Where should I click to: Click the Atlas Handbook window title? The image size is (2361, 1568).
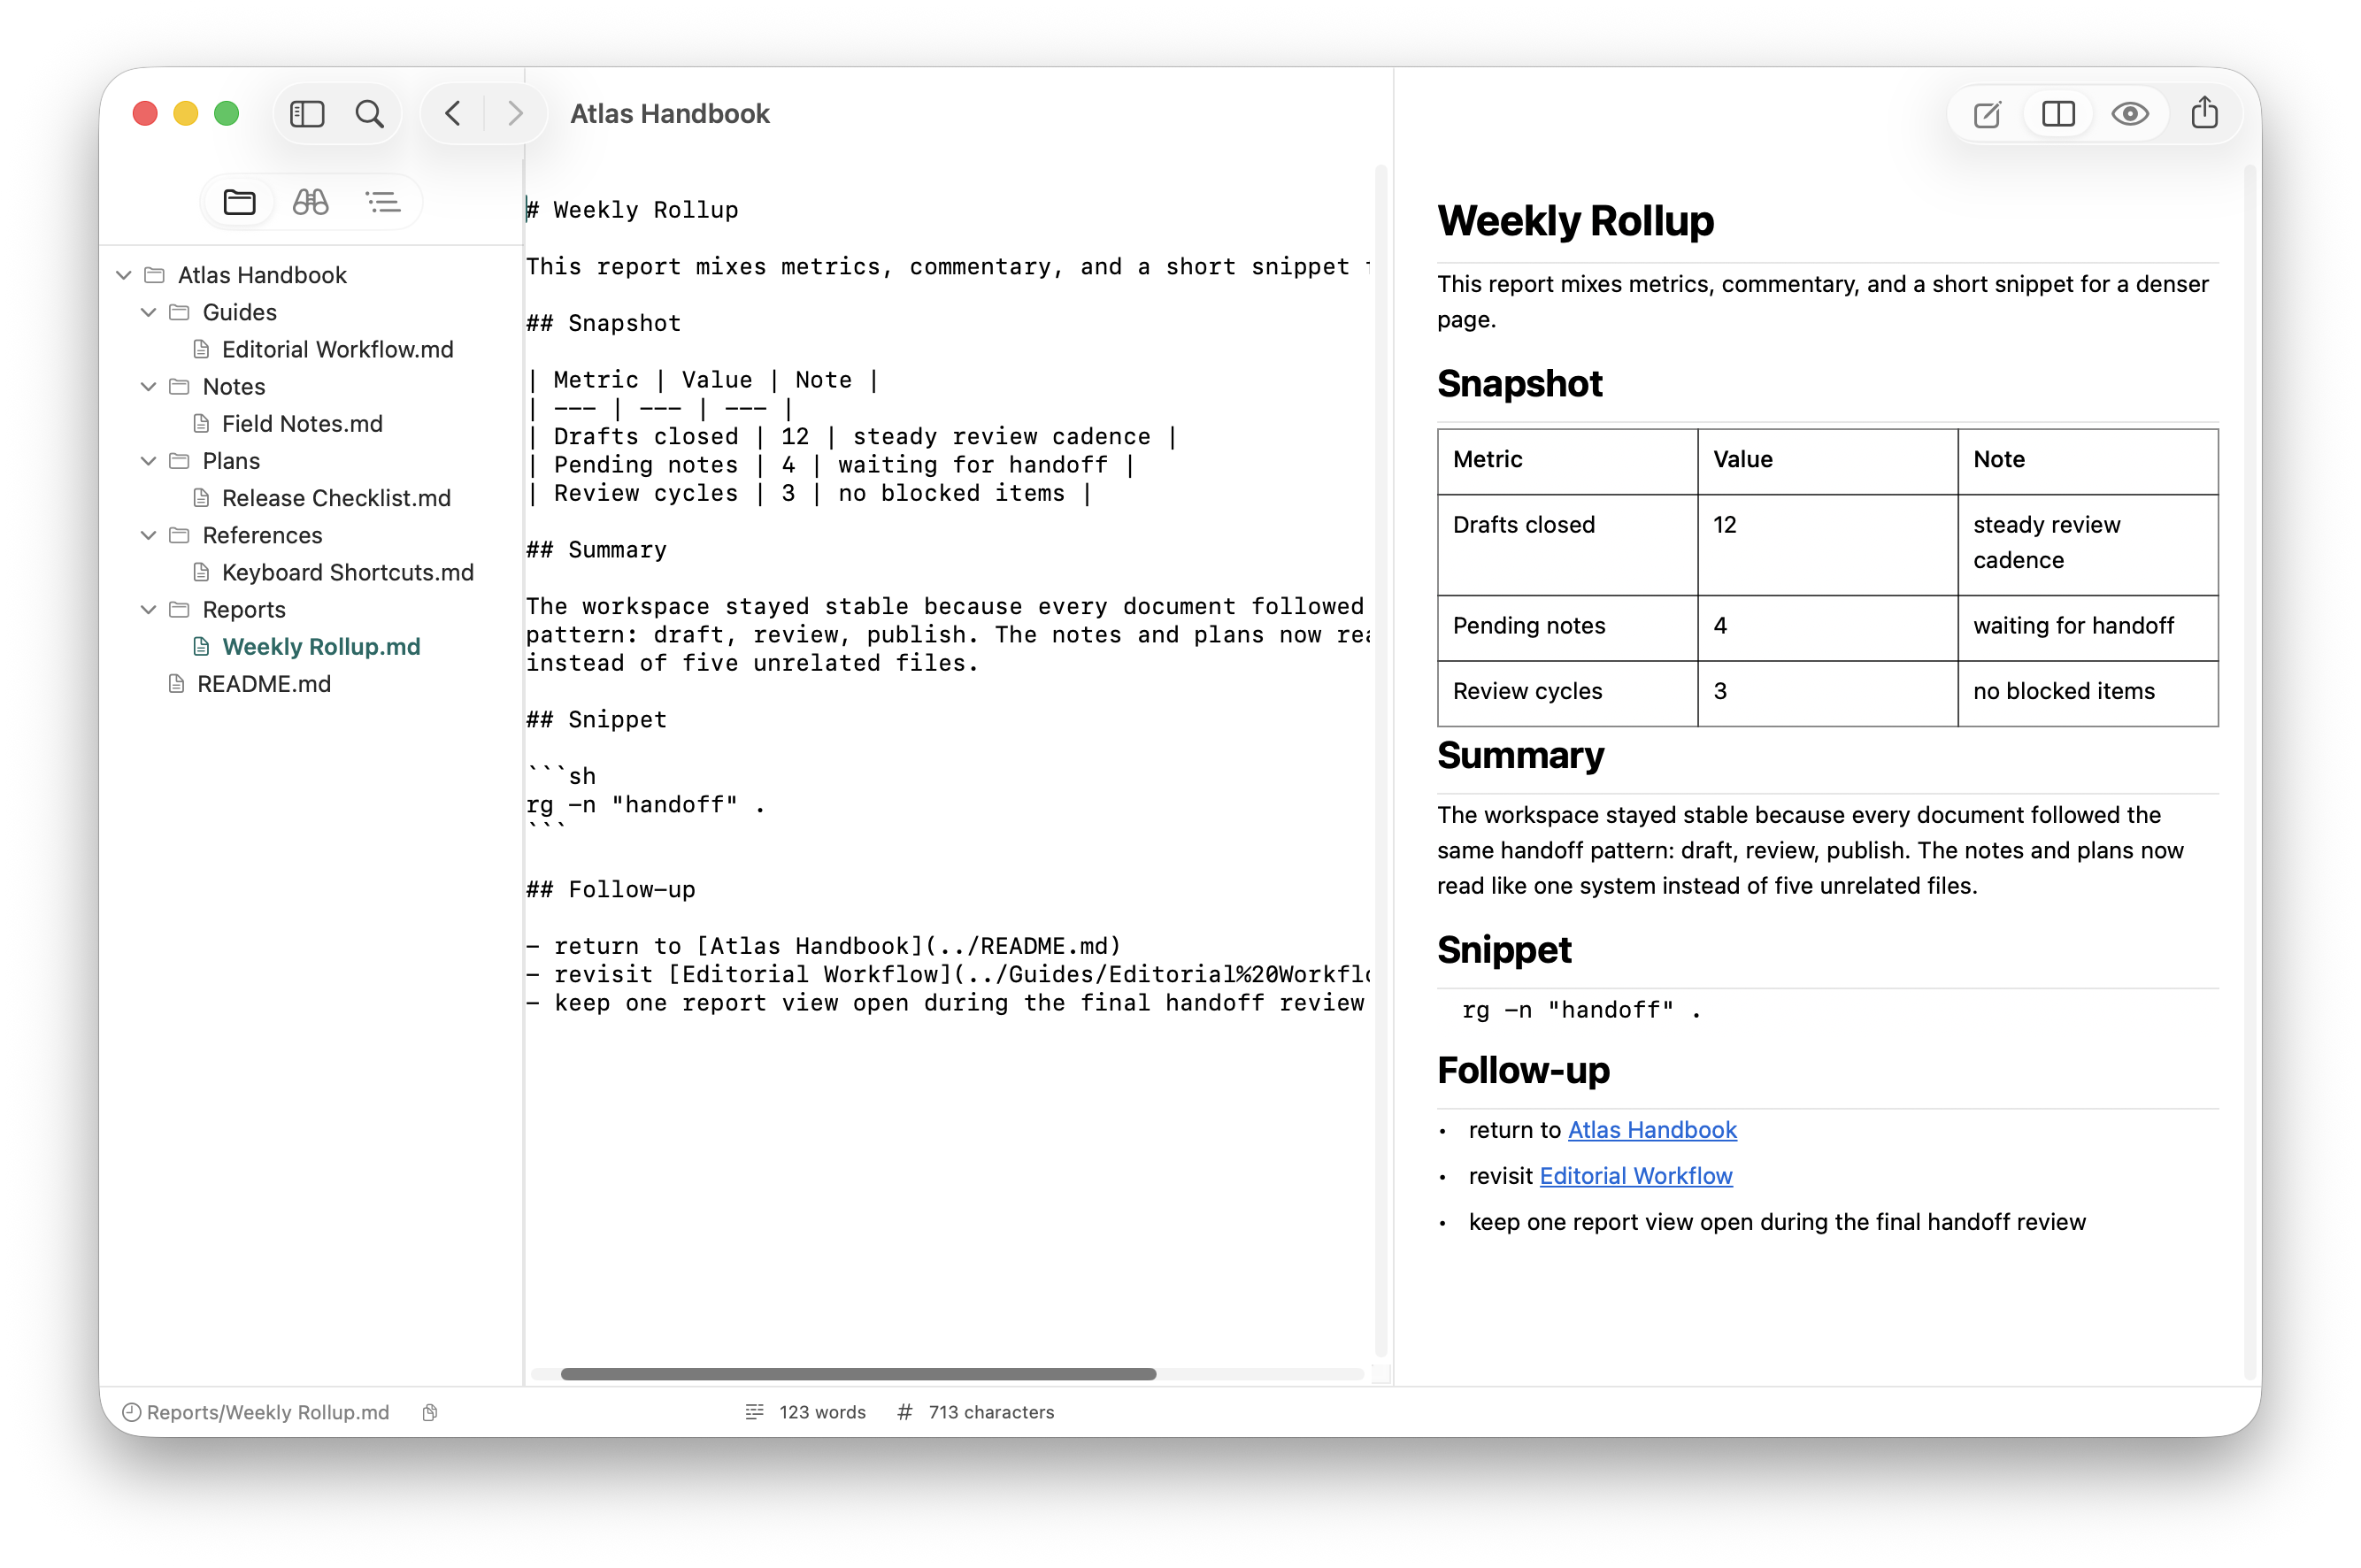coord(670,114)
